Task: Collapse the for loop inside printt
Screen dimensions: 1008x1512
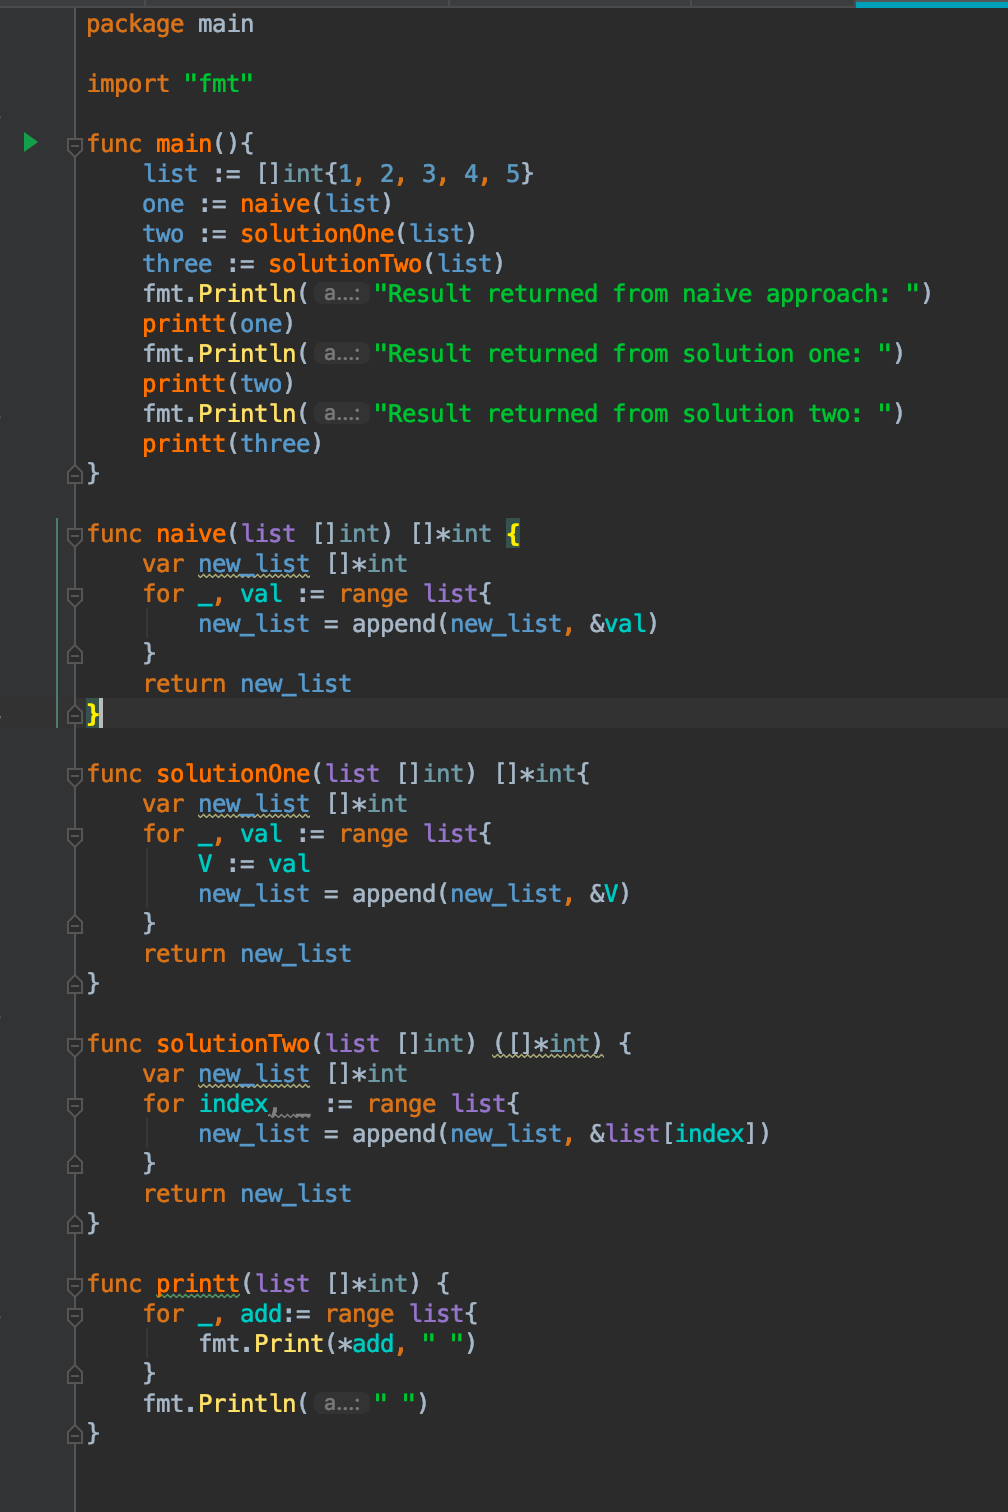Action: pos(73,1313)
